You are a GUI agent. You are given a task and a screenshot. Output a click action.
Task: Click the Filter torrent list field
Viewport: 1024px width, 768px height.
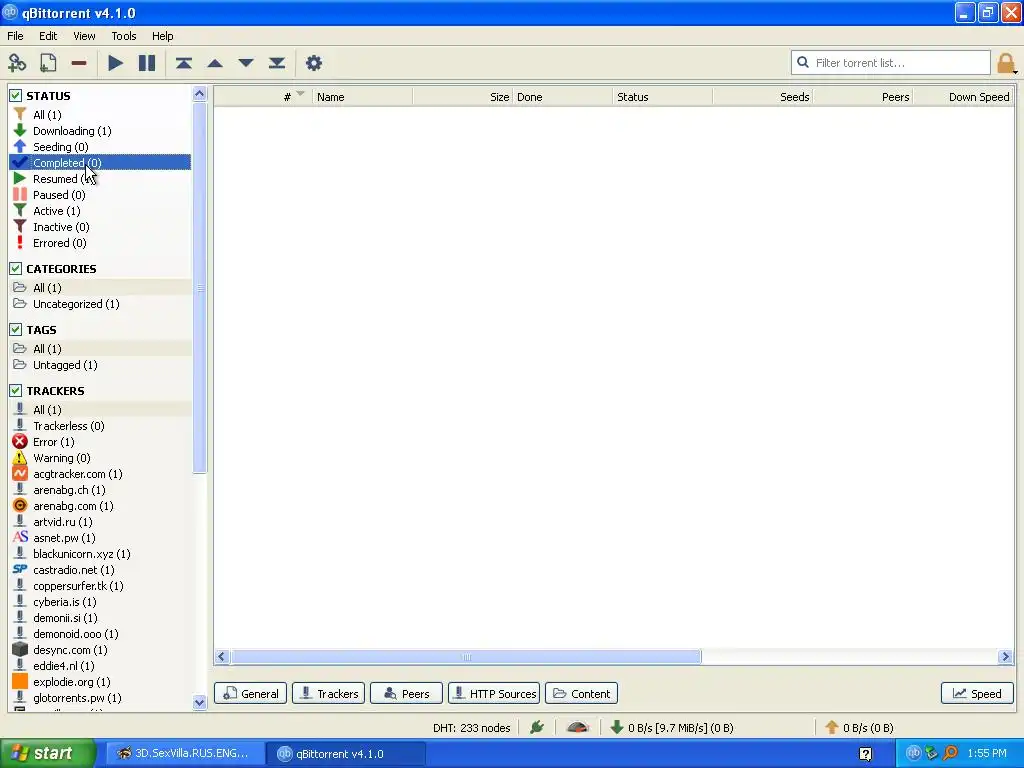click(x=891, y=63)
